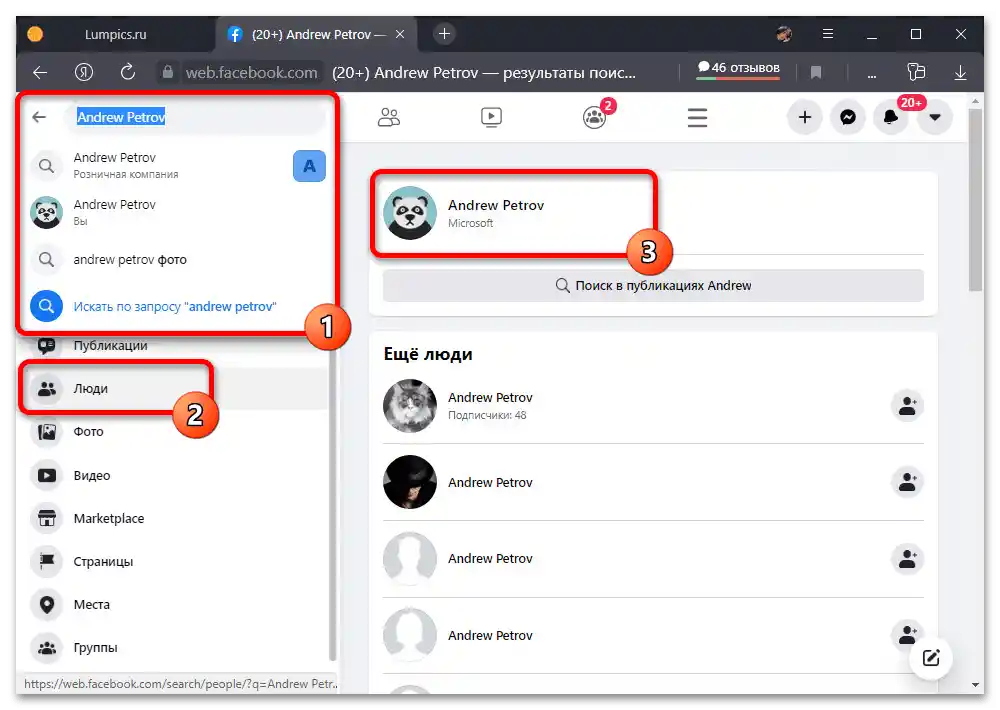Open the Facebook hamburger menu icon
1000x710 pixels.
click(697, 117)
